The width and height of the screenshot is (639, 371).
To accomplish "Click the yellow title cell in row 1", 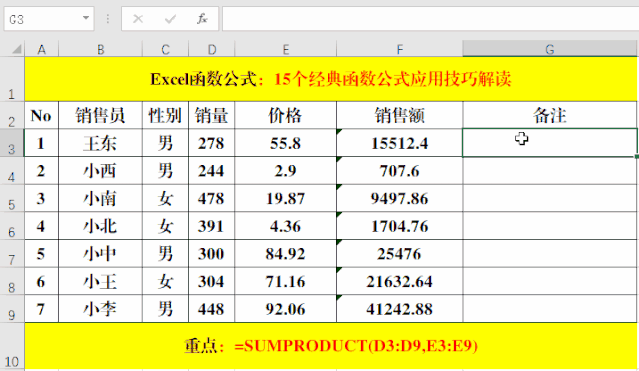I will pyautogui.click(x=331, y=79).
